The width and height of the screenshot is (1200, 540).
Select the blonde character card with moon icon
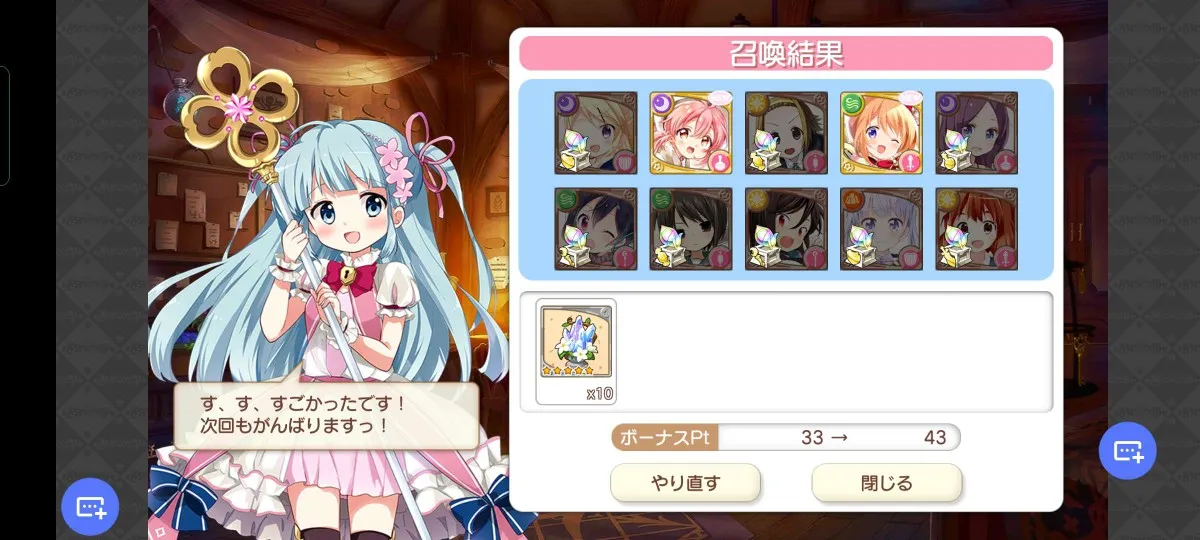596,133
